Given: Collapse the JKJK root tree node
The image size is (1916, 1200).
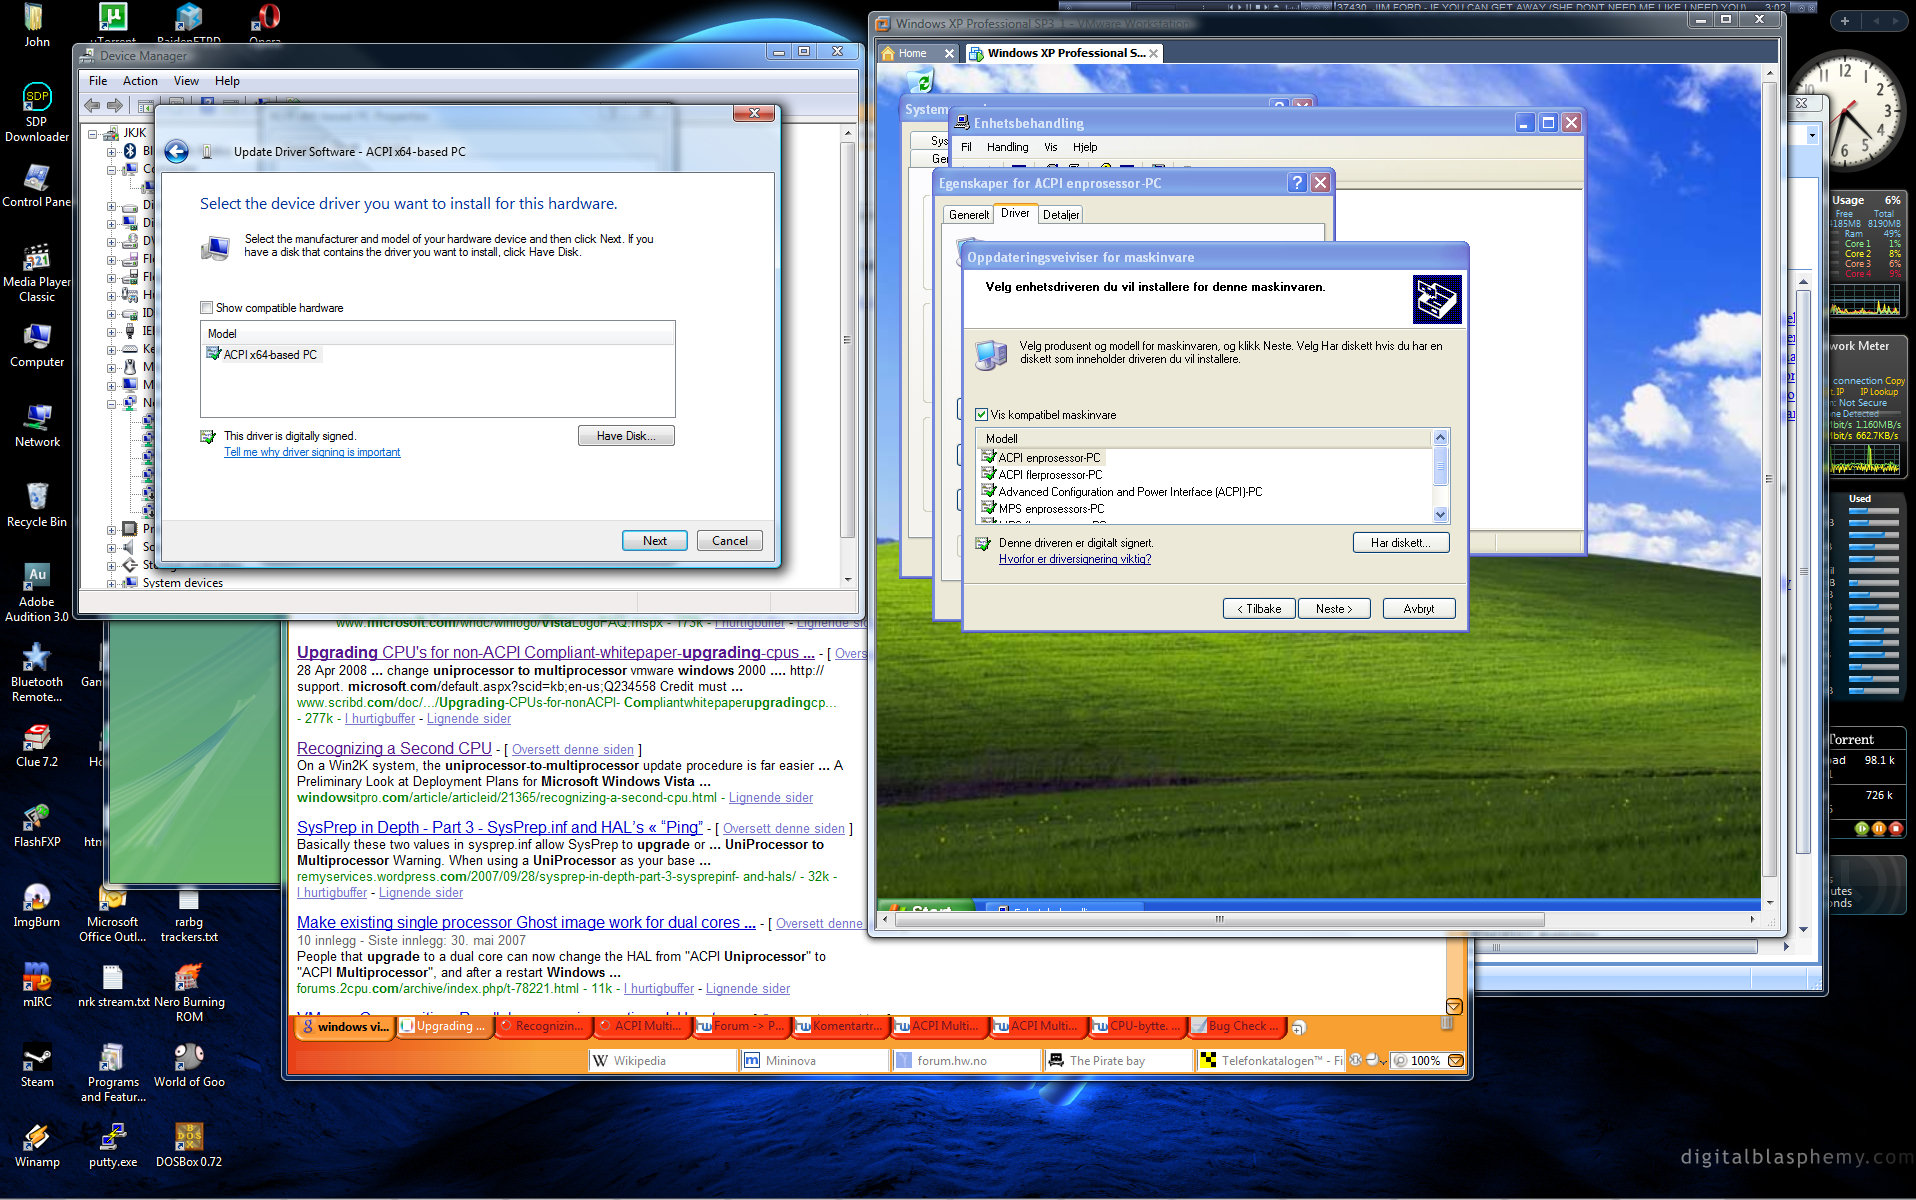Looking at the screenshot, I should (x=93, y=133).
